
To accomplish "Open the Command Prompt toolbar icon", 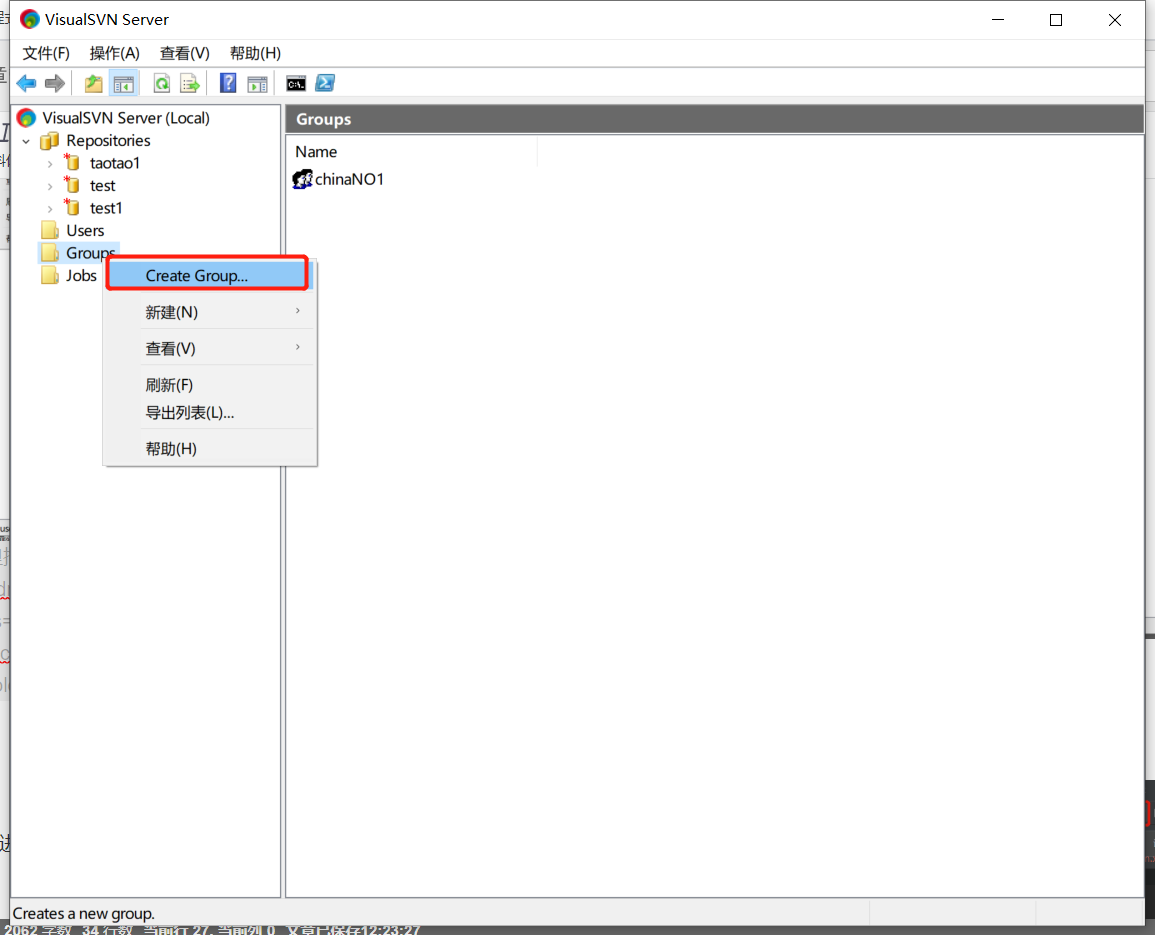I will tap(296, 84).
